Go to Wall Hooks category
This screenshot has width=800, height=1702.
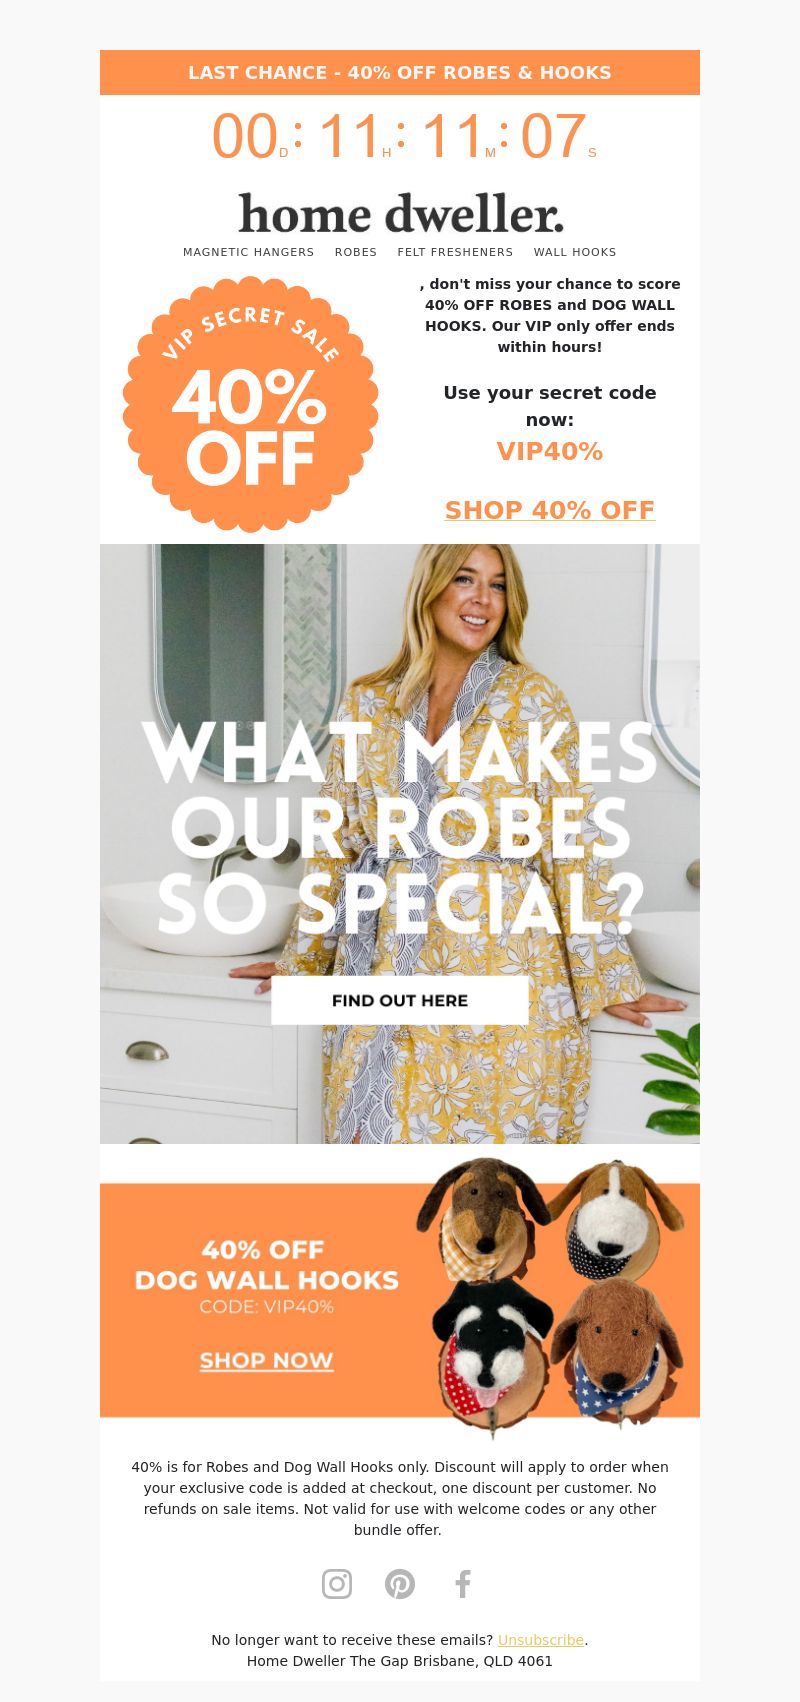pos(575,252)
